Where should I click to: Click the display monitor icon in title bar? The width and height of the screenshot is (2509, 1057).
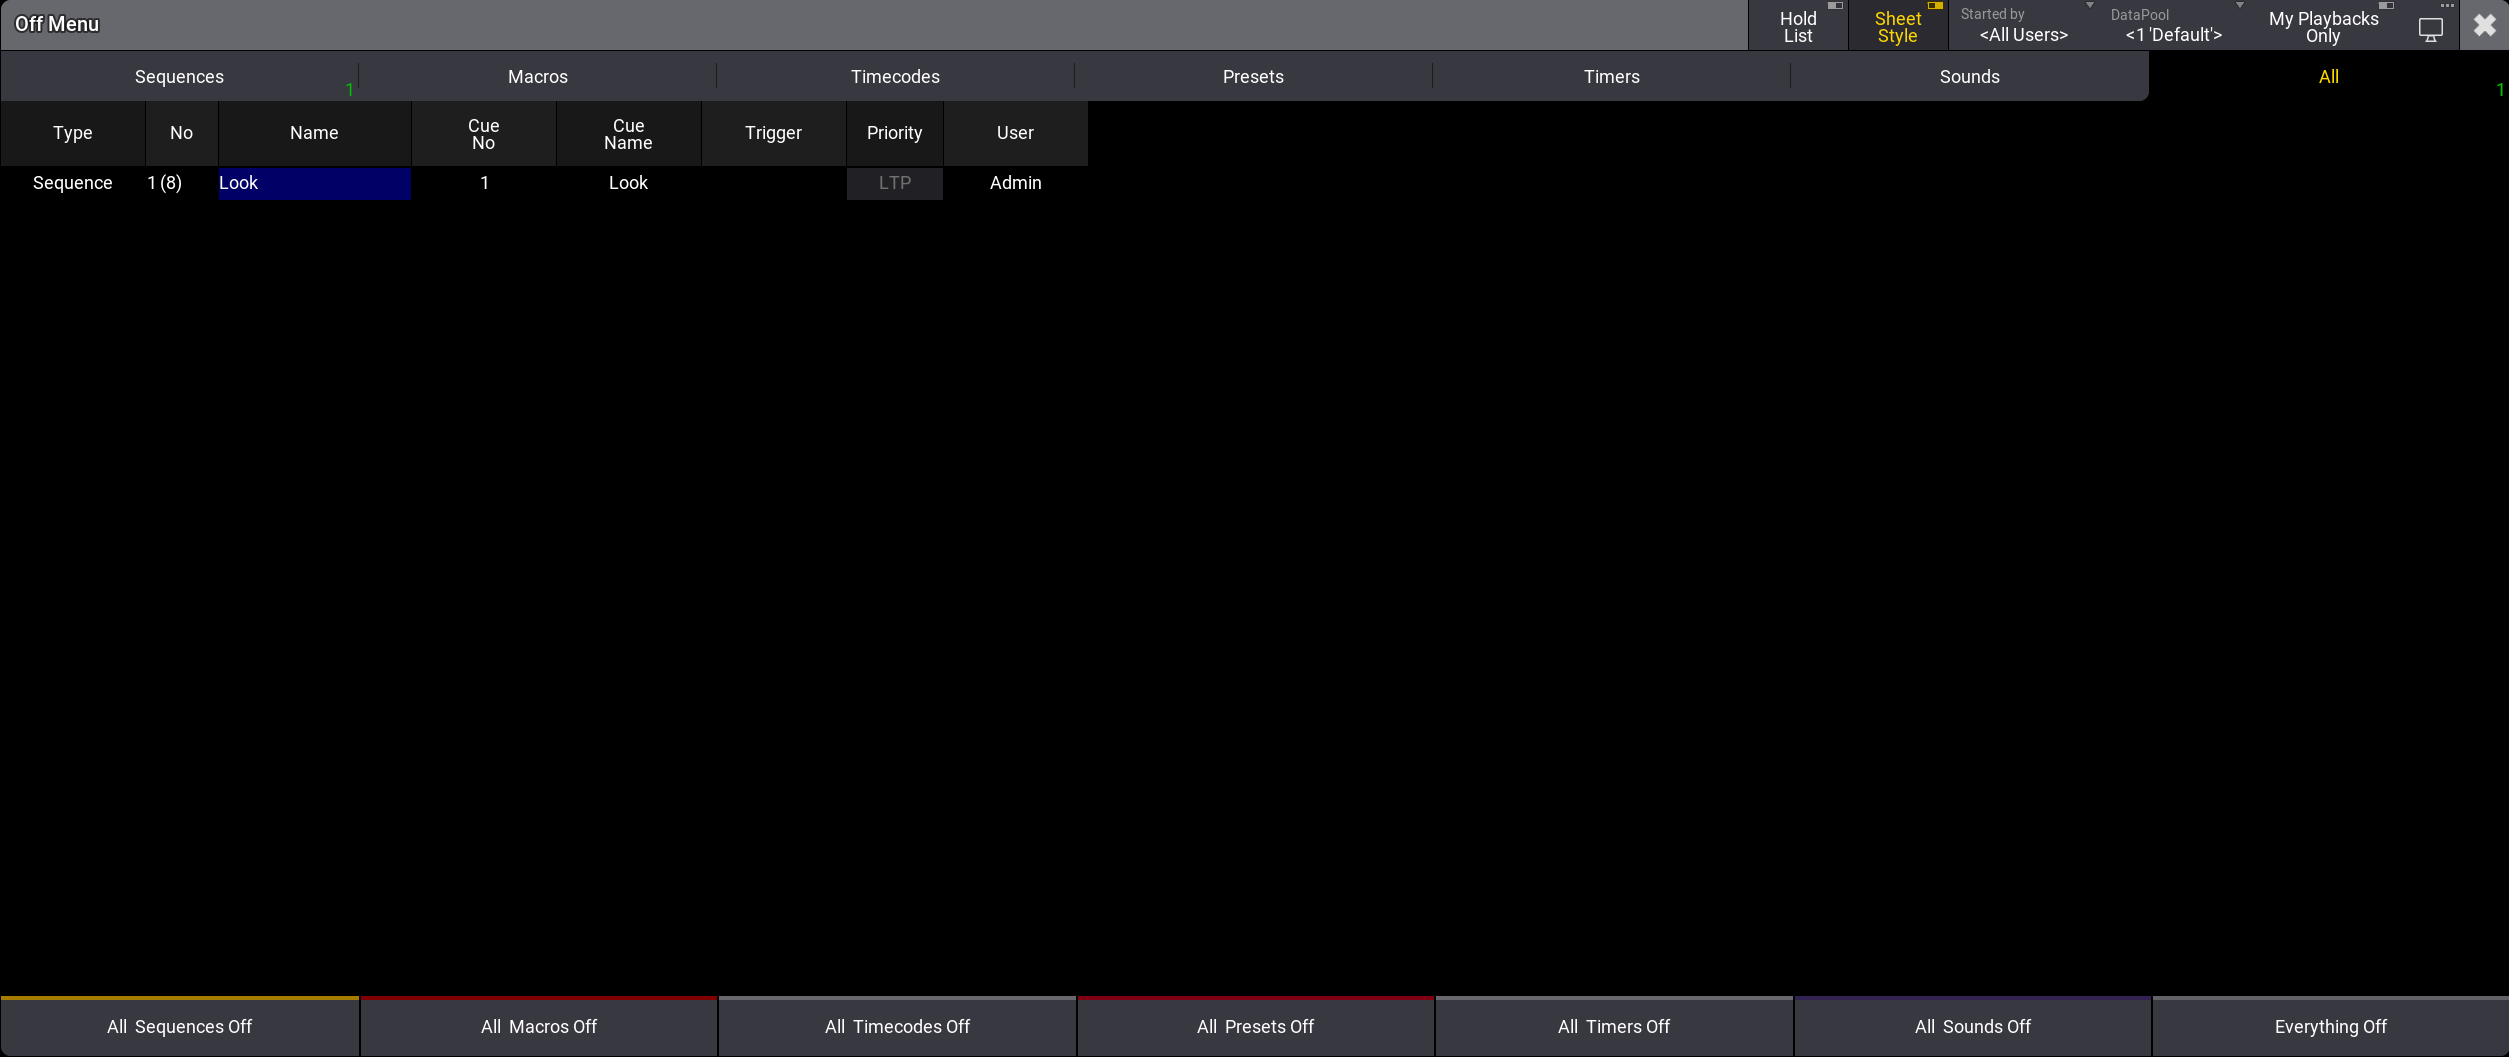click(2430, 28)
